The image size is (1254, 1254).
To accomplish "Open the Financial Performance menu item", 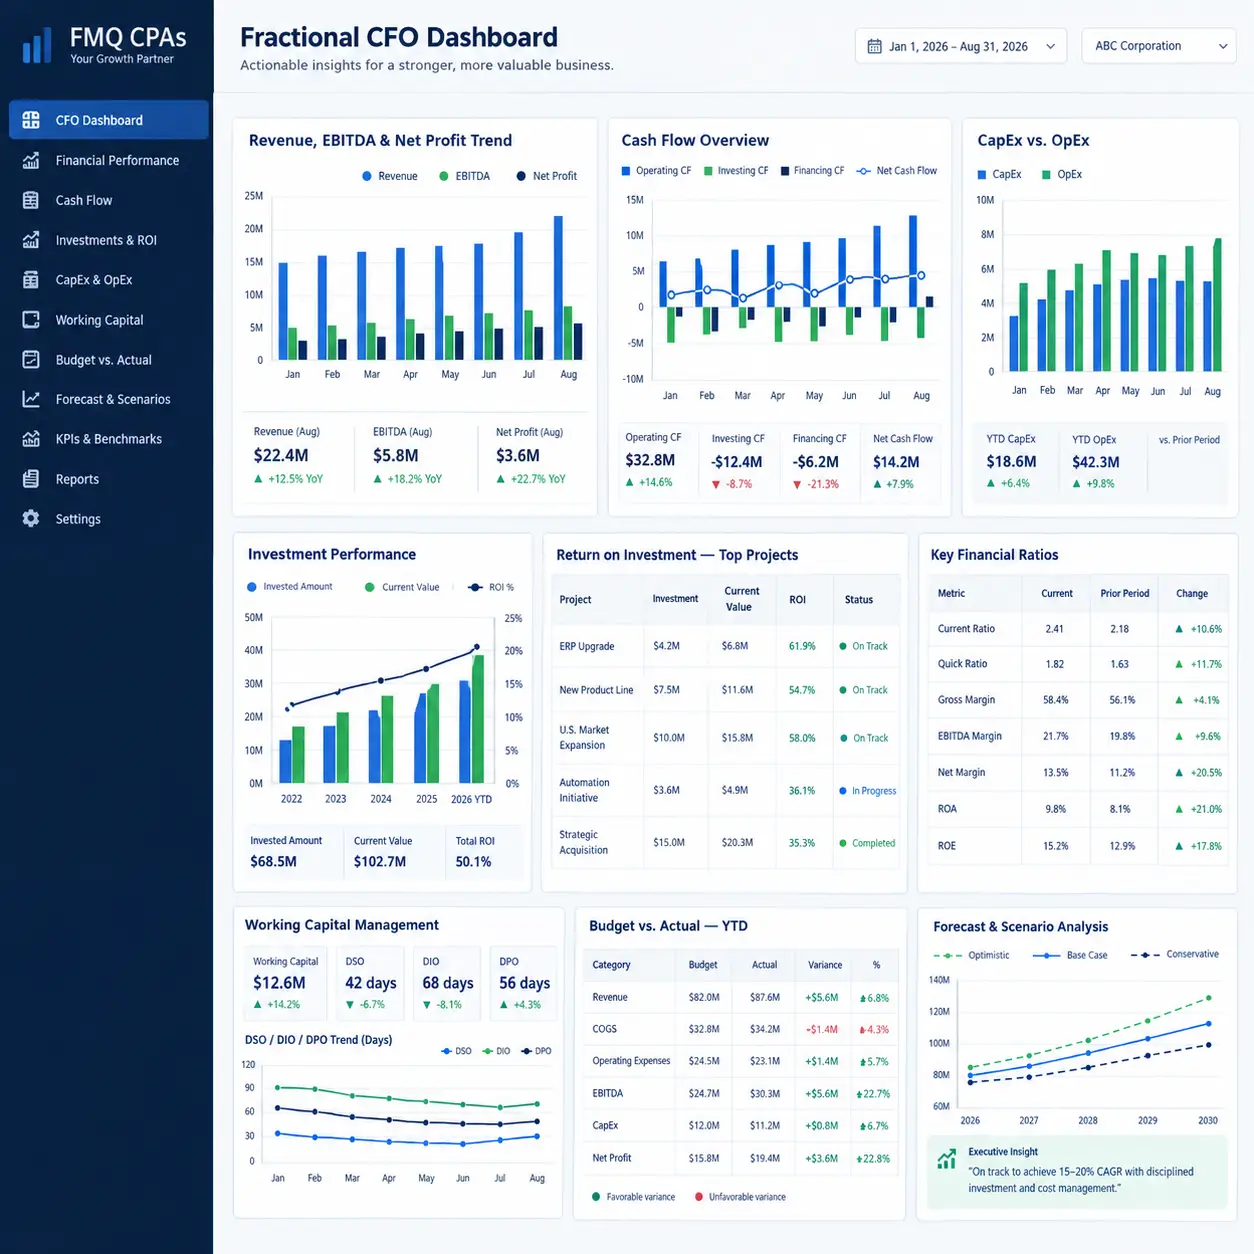I will coord(117,160).
